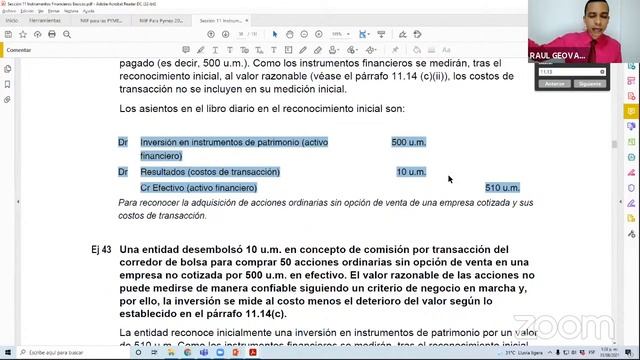Open Adobe Acrobat from the taskbar

[253, 352]
